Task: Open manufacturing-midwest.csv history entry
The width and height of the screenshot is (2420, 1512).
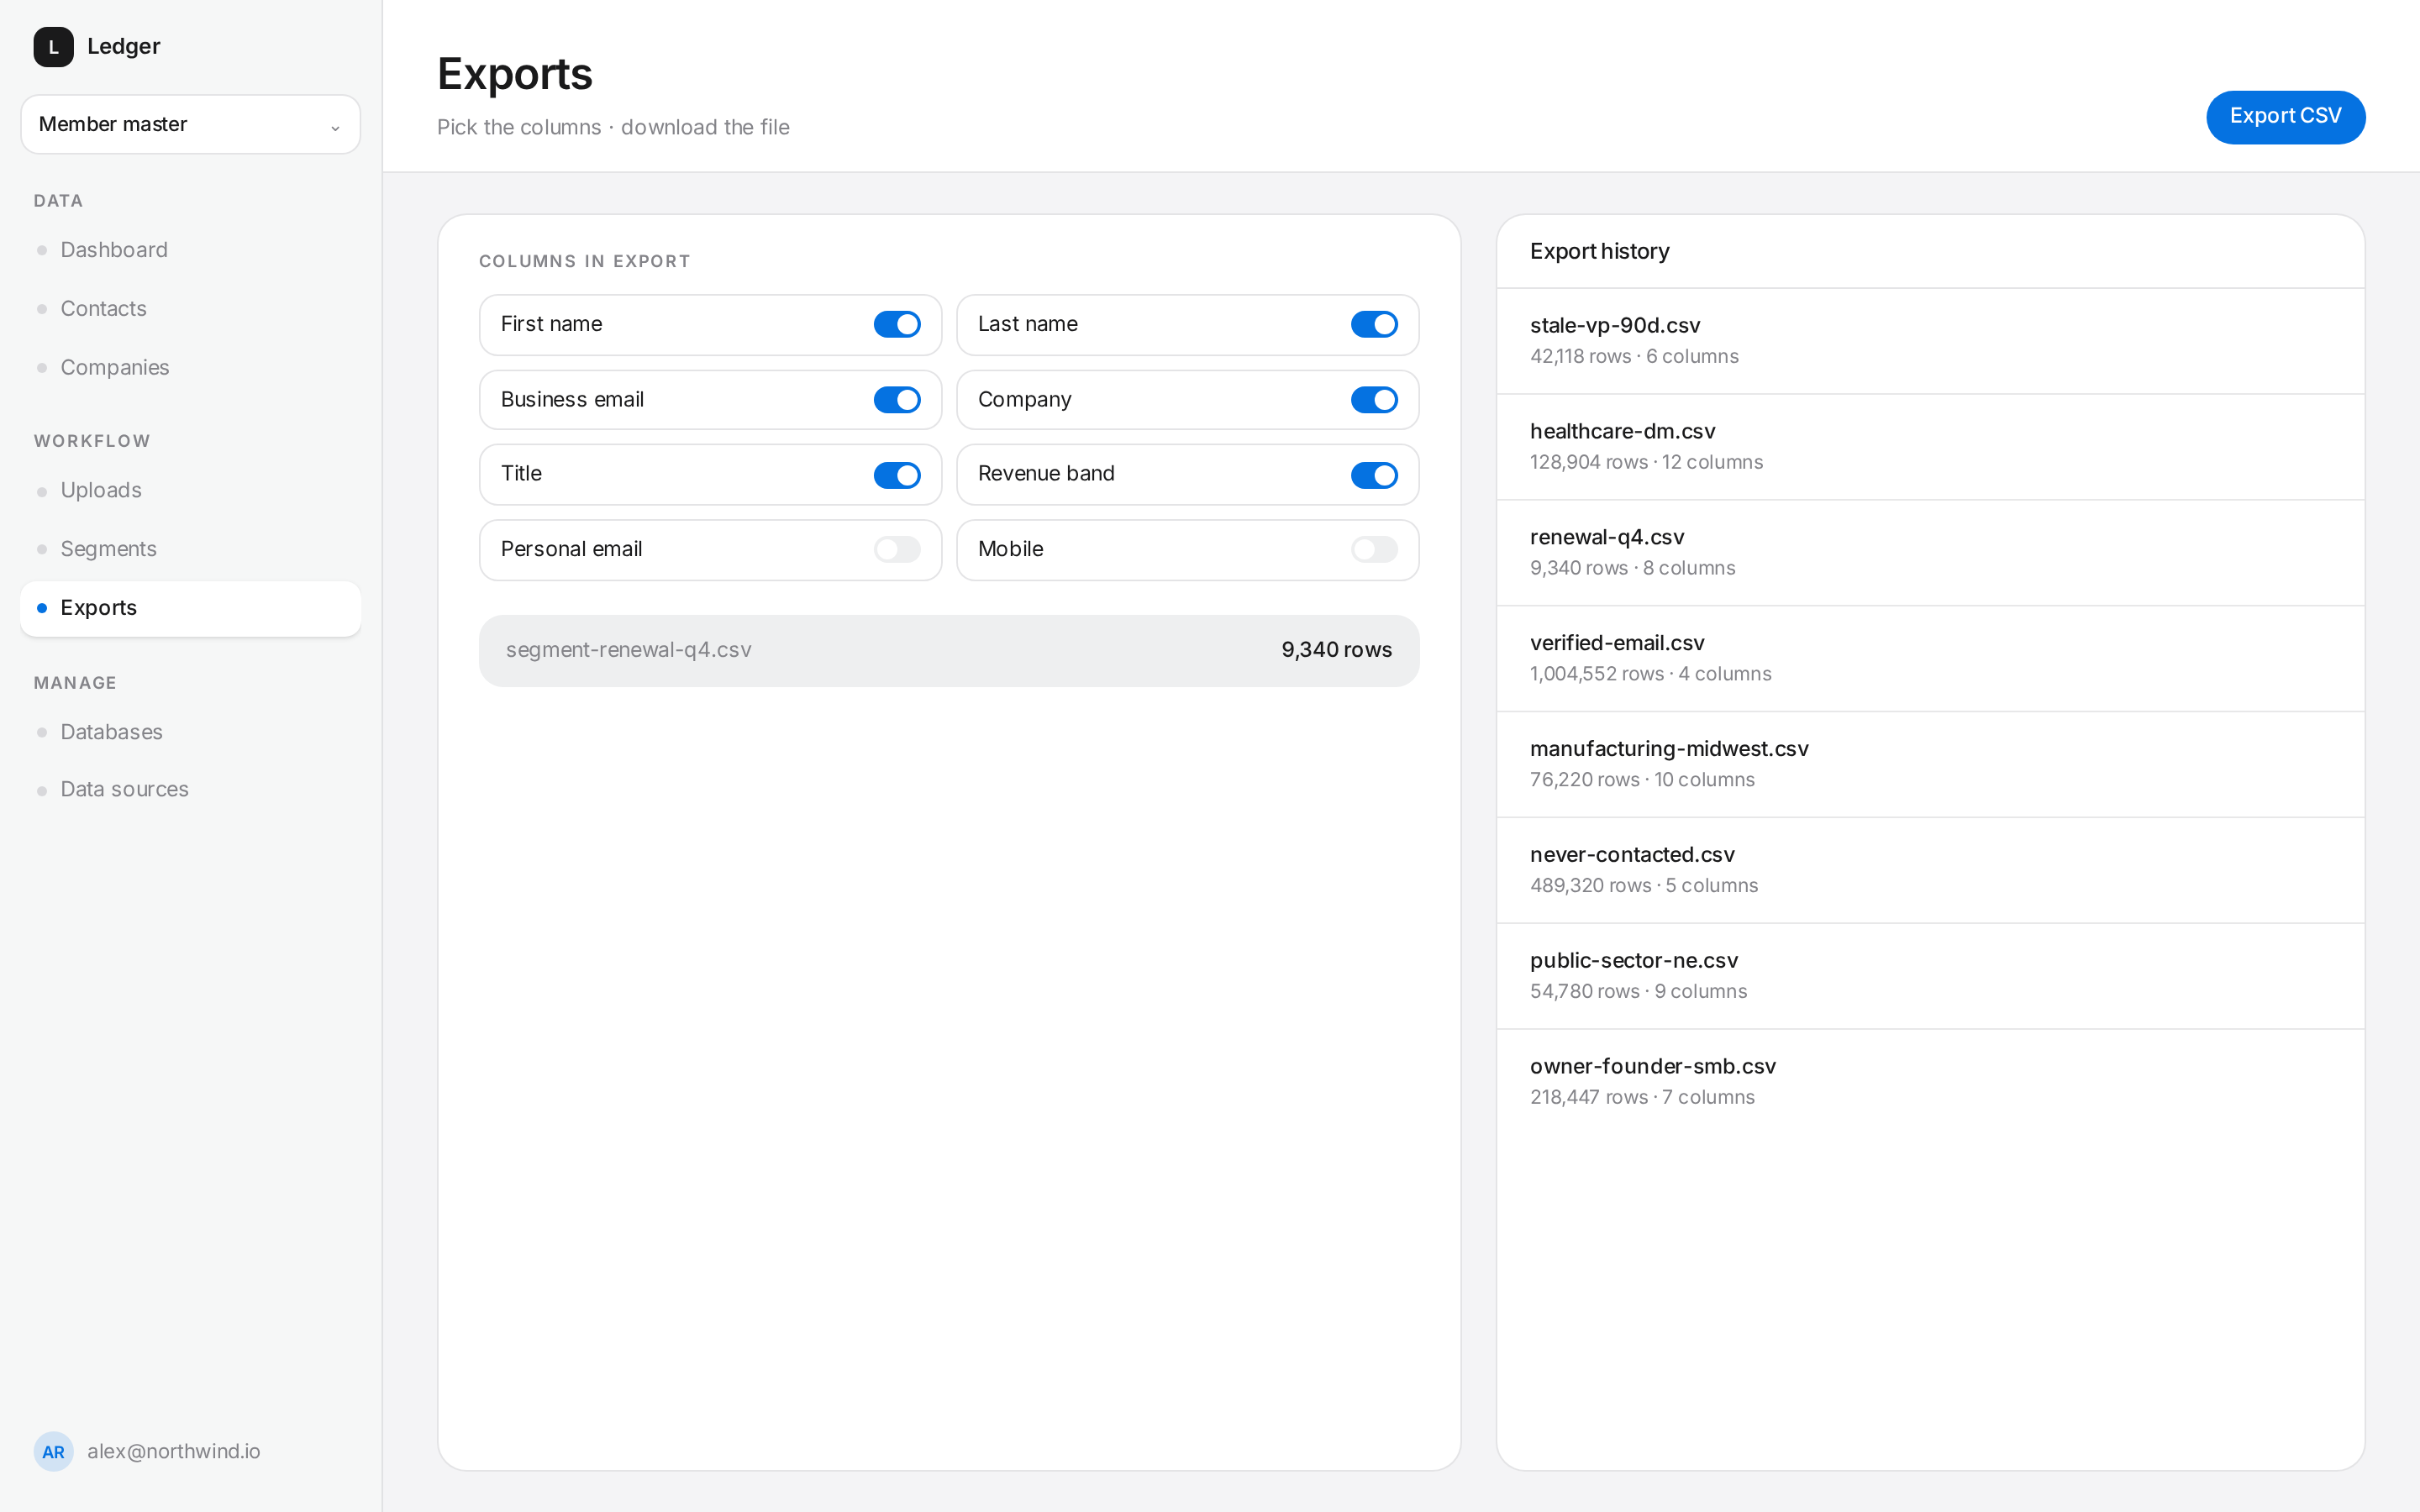Action: point(1930,764)
